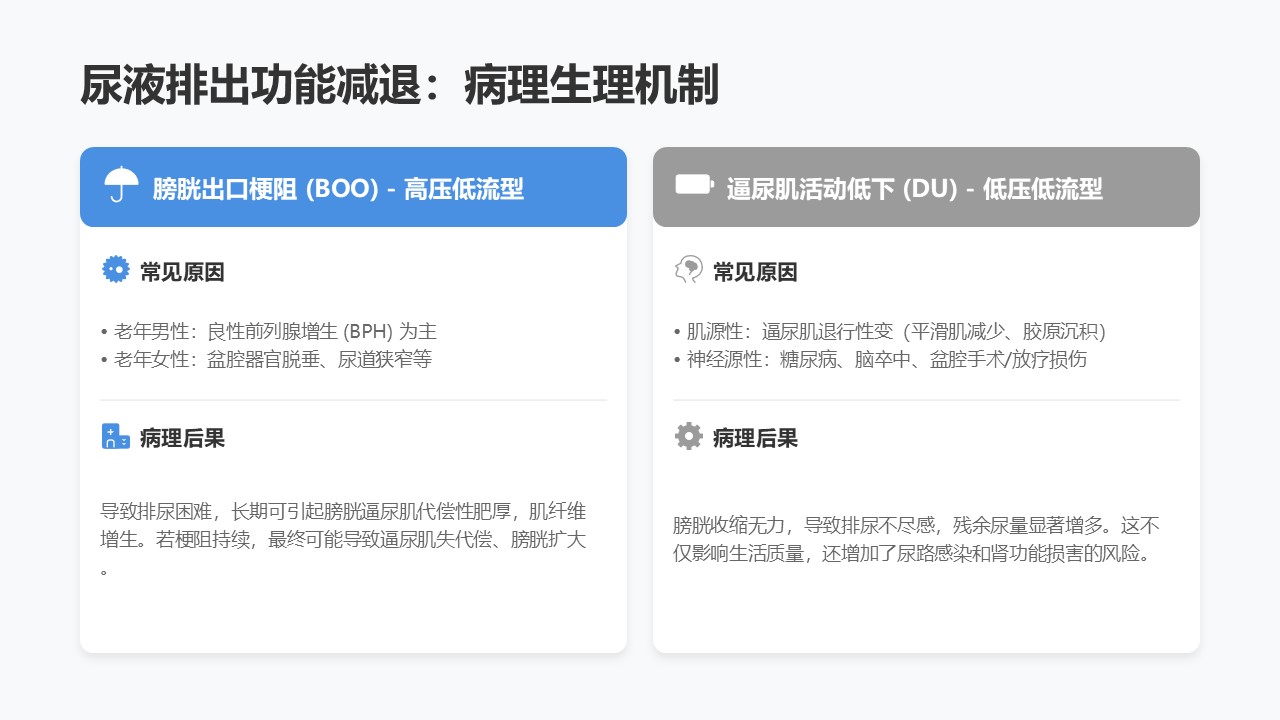The width and height of the screenshot is (1280, 720).
Task: Select the slide title 尿液排出功能减退
Action: pyautogui.click(x=398, y=86)
